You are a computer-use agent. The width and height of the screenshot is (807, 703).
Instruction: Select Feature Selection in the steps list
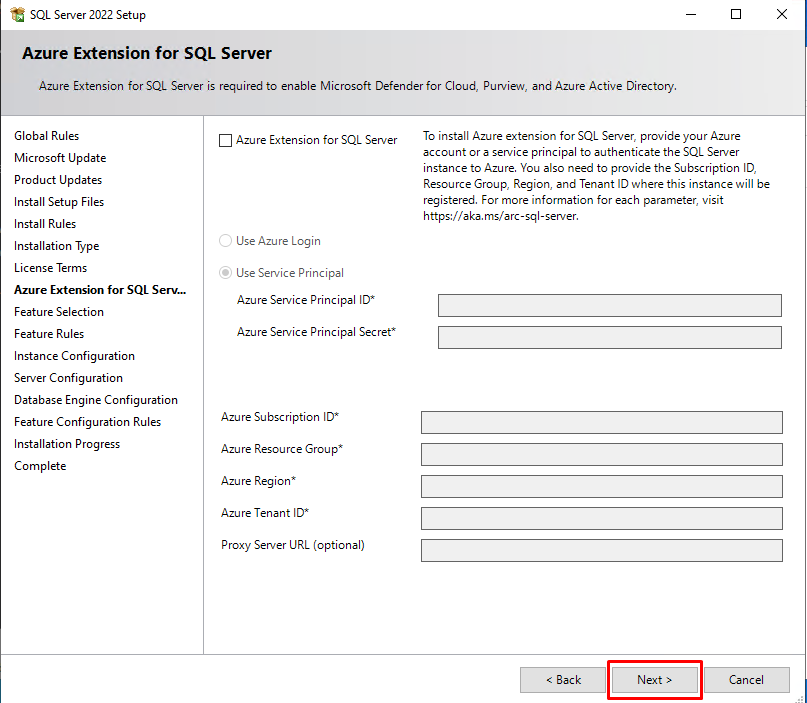click(x=59, y=312)
